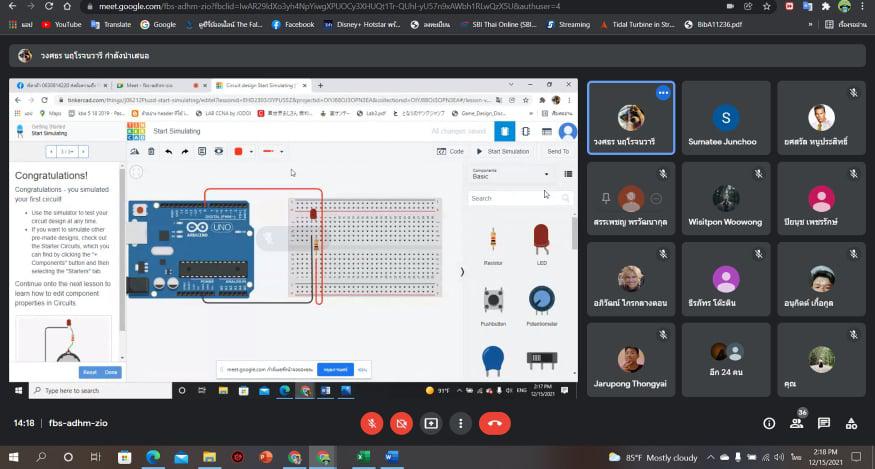
Task: Bookmark this page with the star icon
Action: 767,7
